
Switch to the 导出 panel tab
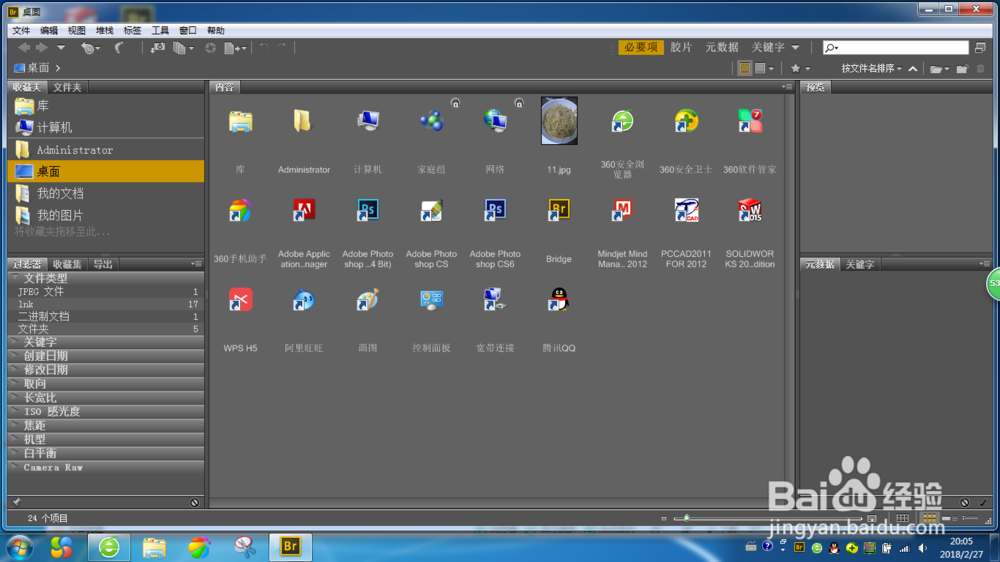click(103, 264)
